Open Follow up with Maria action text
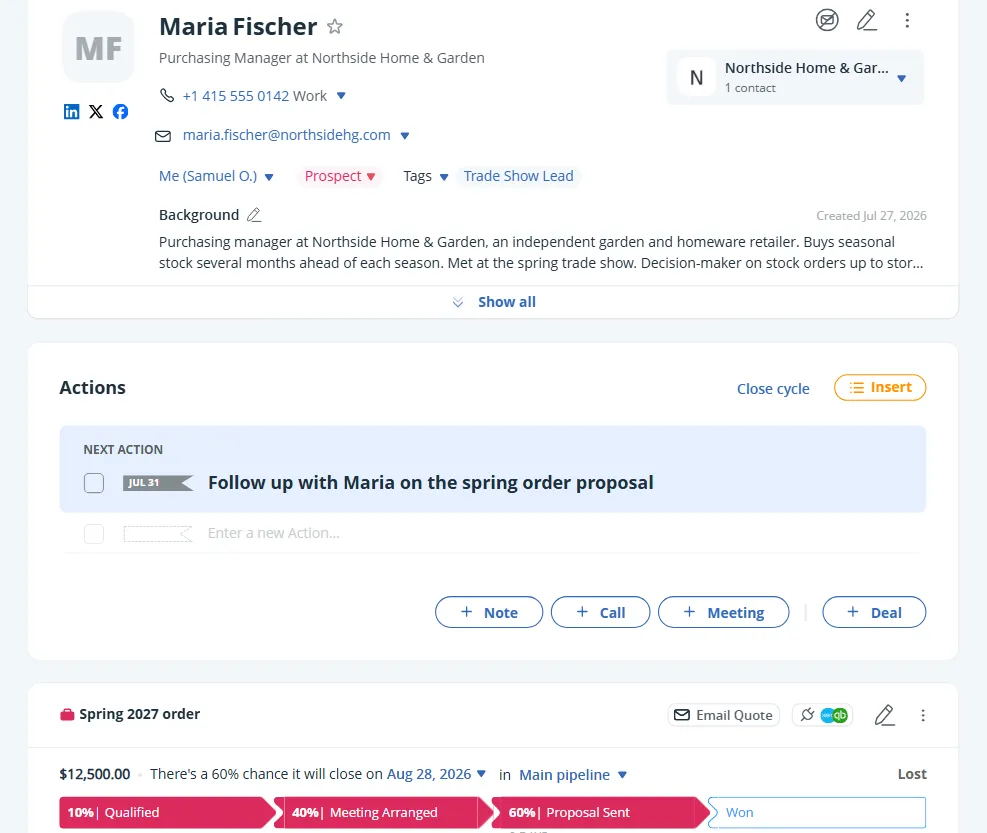The image size is (987, 833). 431,482
